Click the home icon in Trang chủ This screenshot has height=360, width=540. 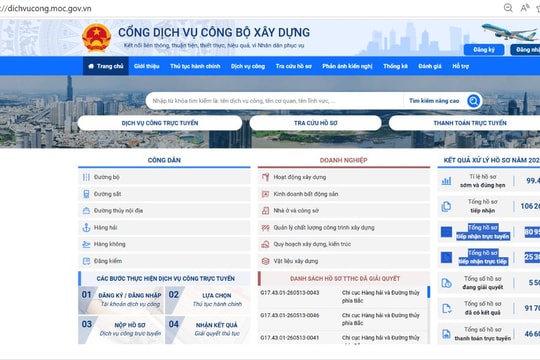[91, 66]
